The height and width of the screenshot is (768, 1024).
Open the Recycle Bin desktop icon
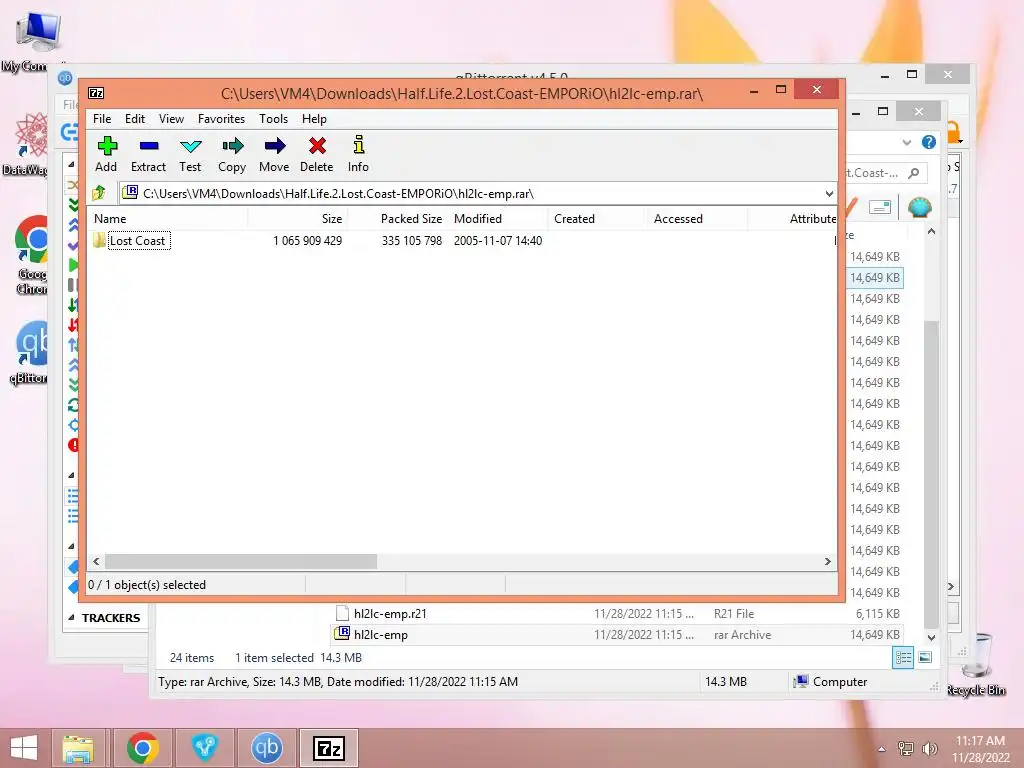point(977,664)
